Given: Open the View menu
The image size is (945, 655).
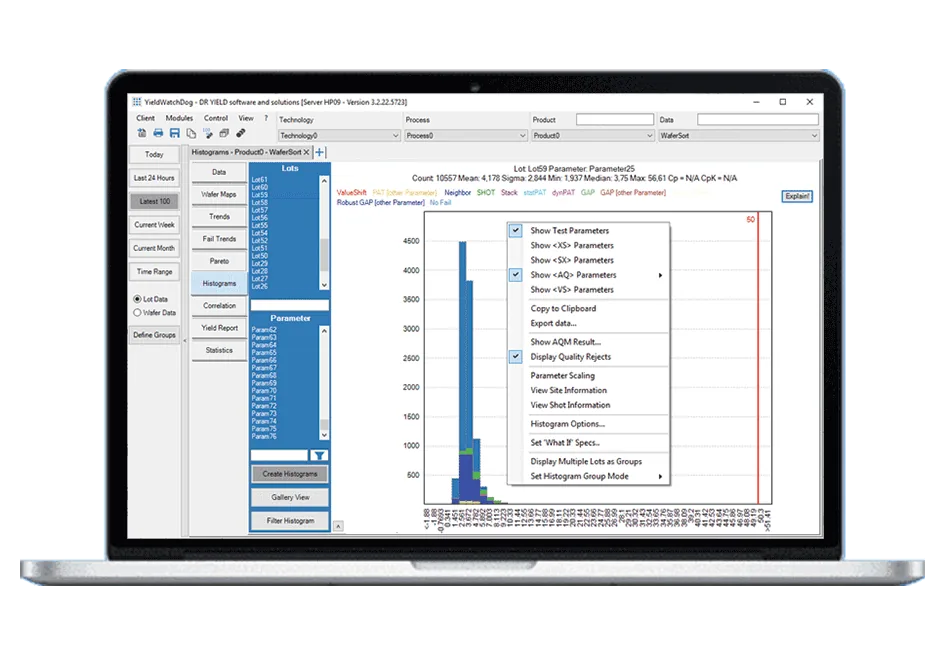Looking at the screenshot, I should coord(246,118).
